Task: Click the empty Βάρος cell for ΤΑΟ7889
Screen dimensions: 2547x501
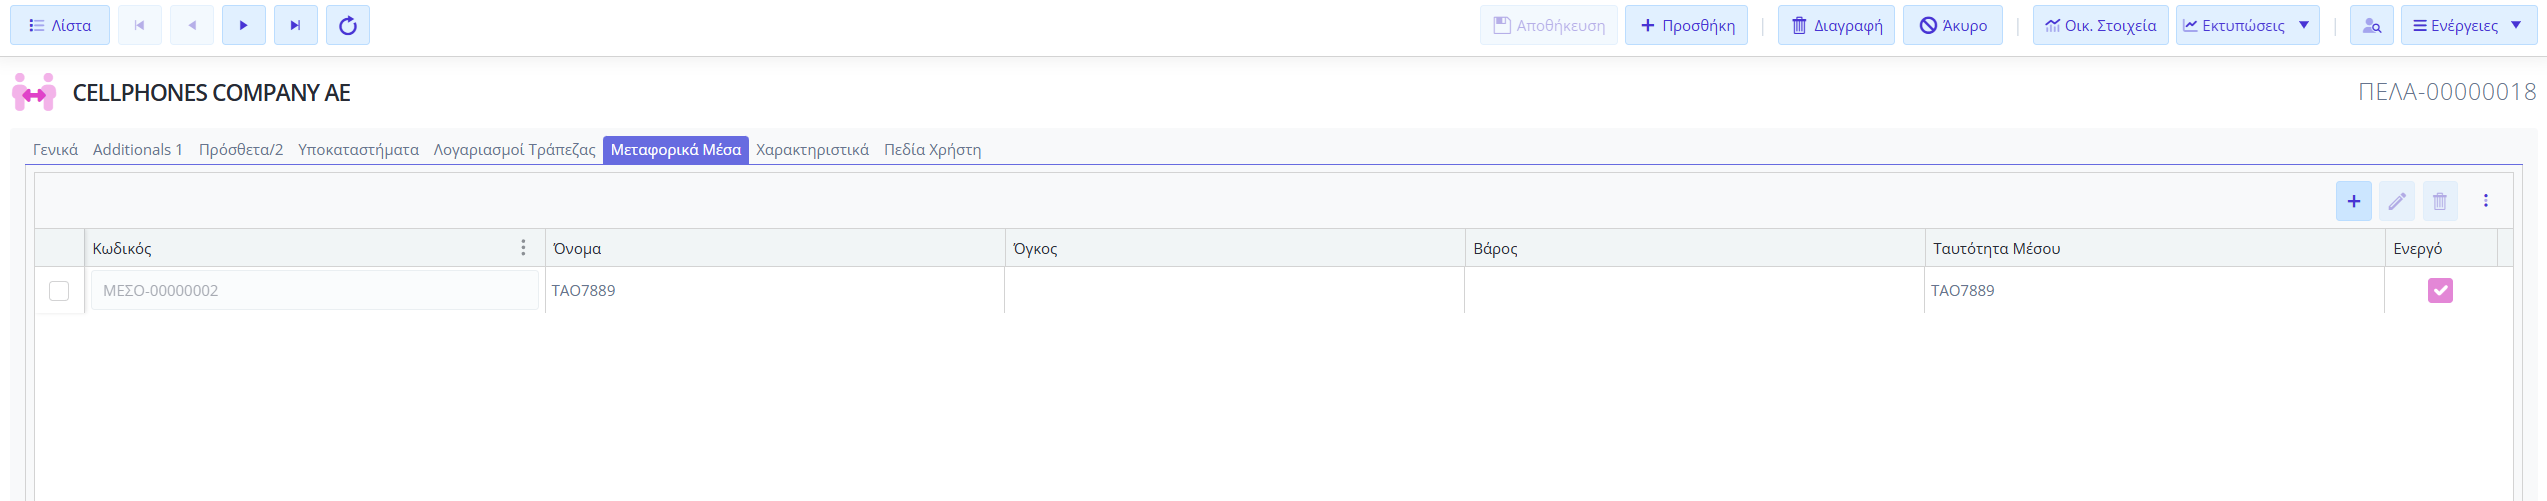Action: 1695,291
